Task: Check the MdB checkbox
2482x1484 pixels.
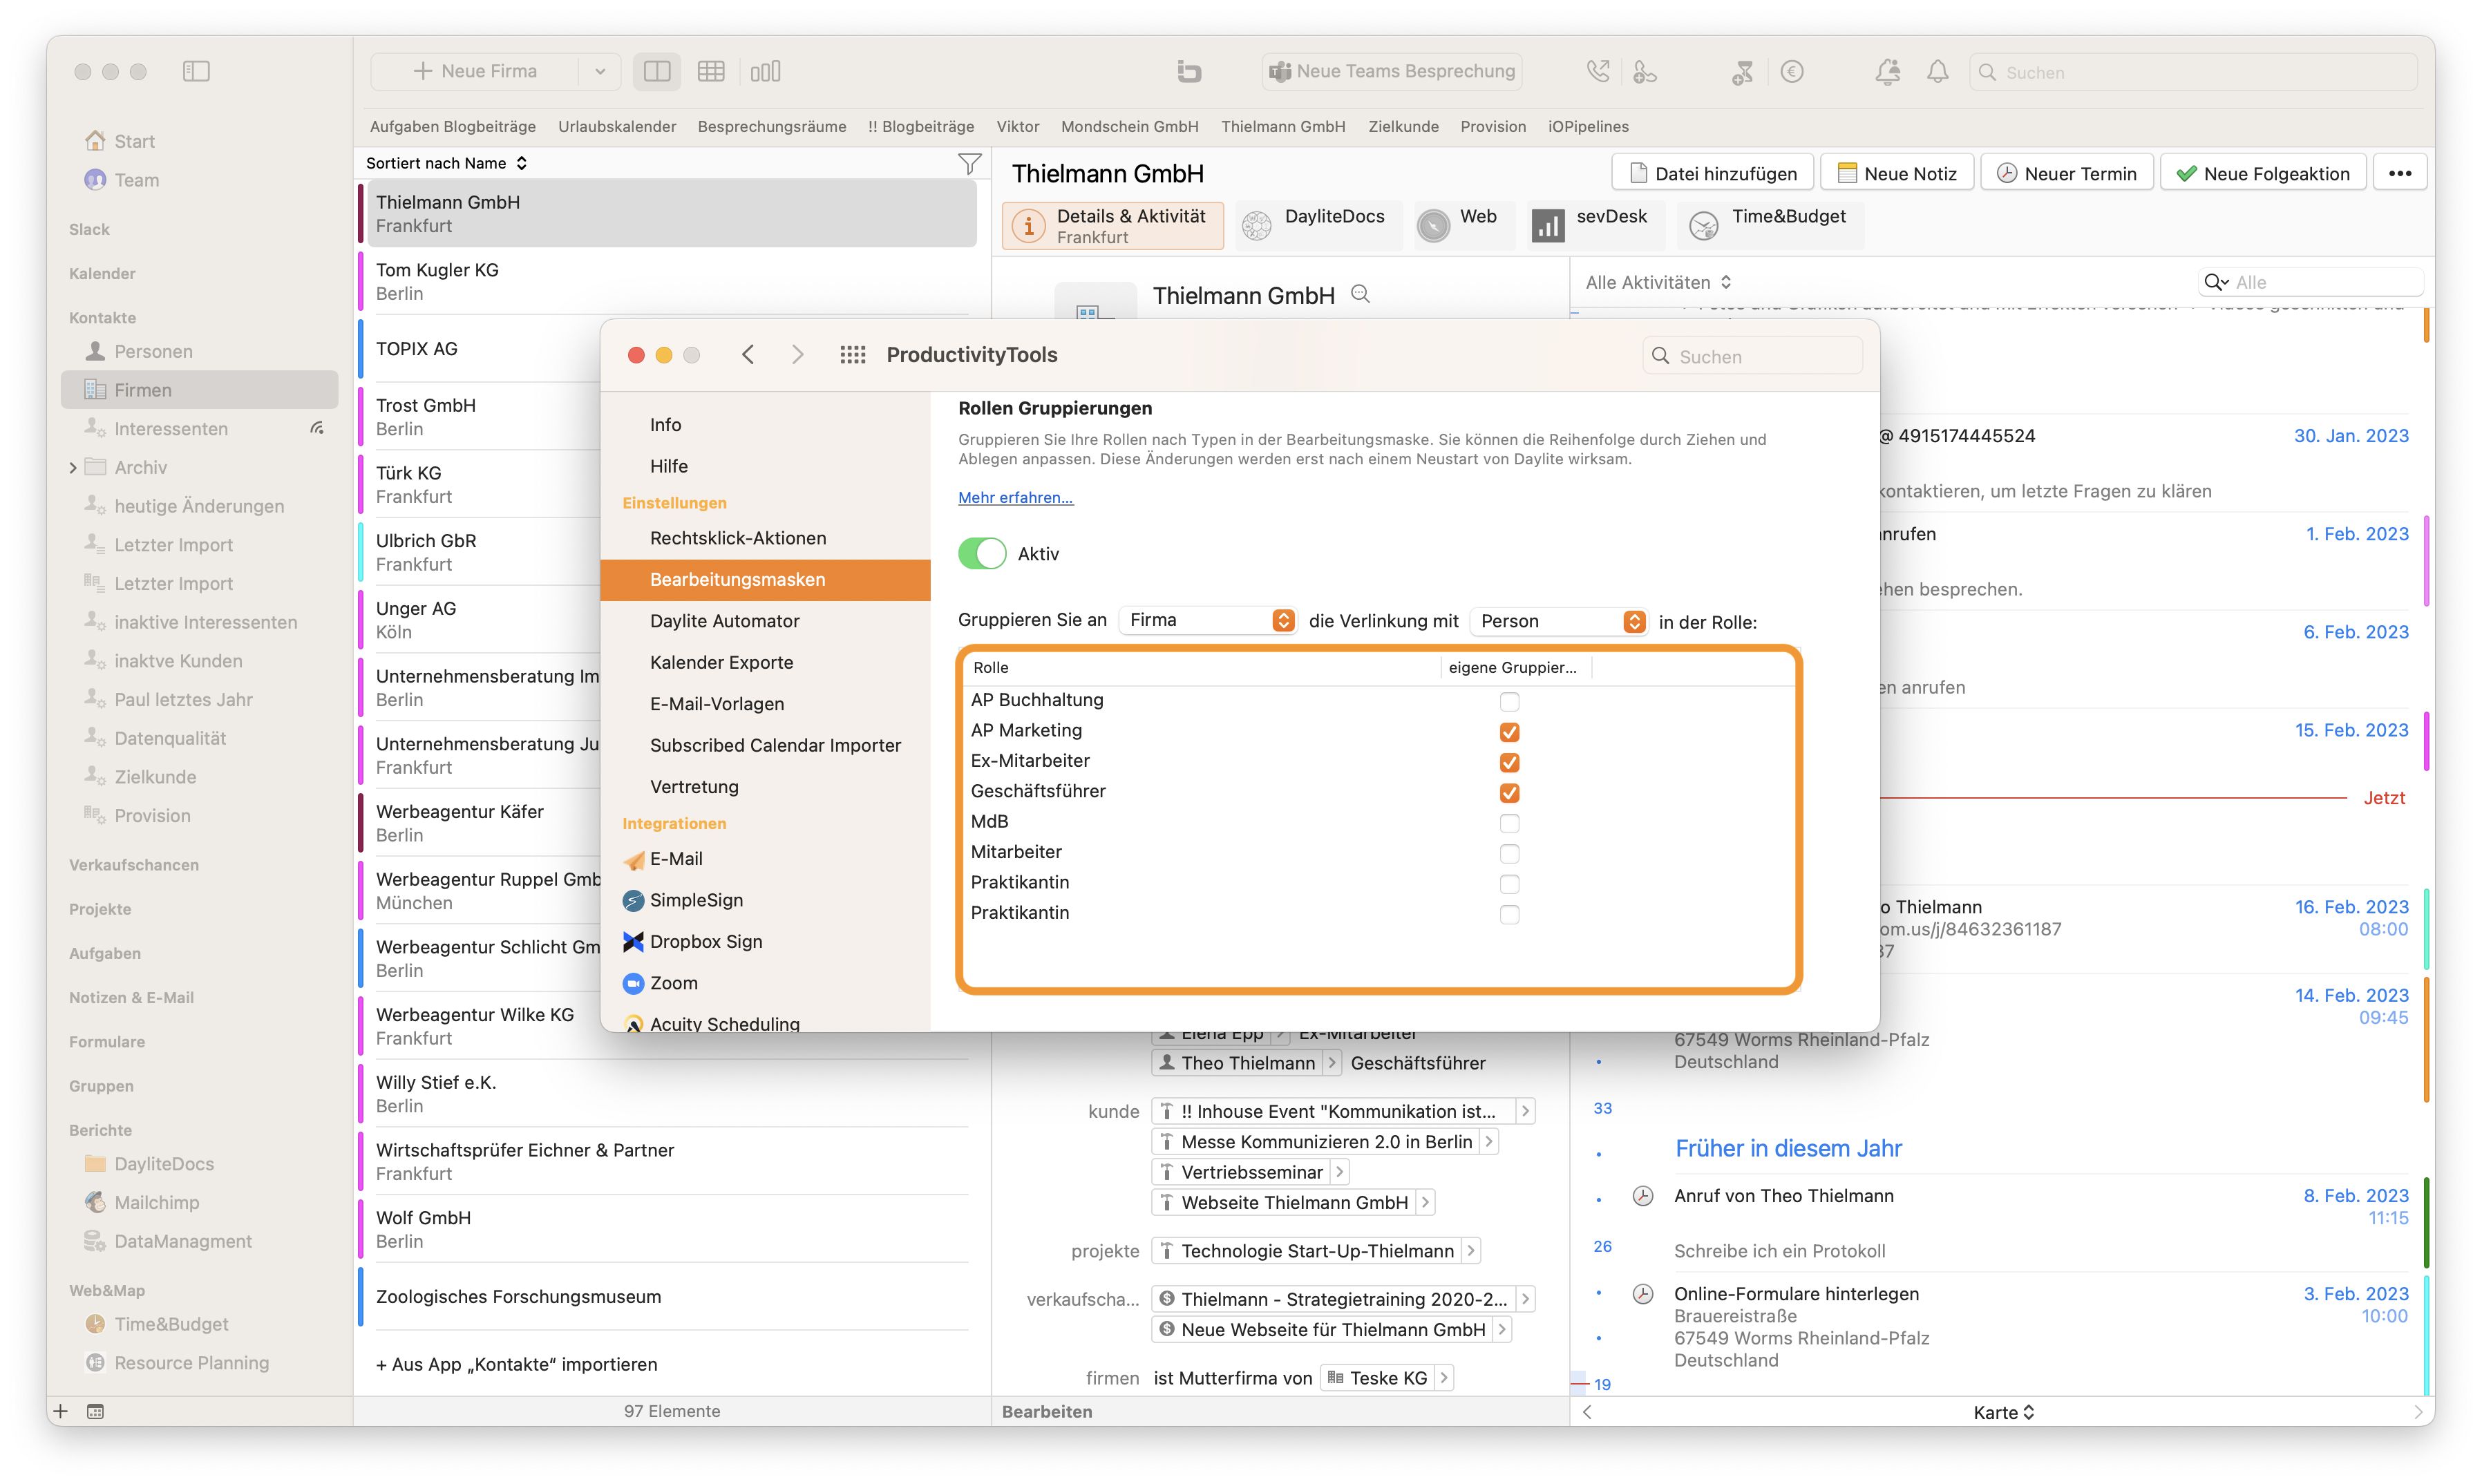Action: click(x=1509, y=823)
